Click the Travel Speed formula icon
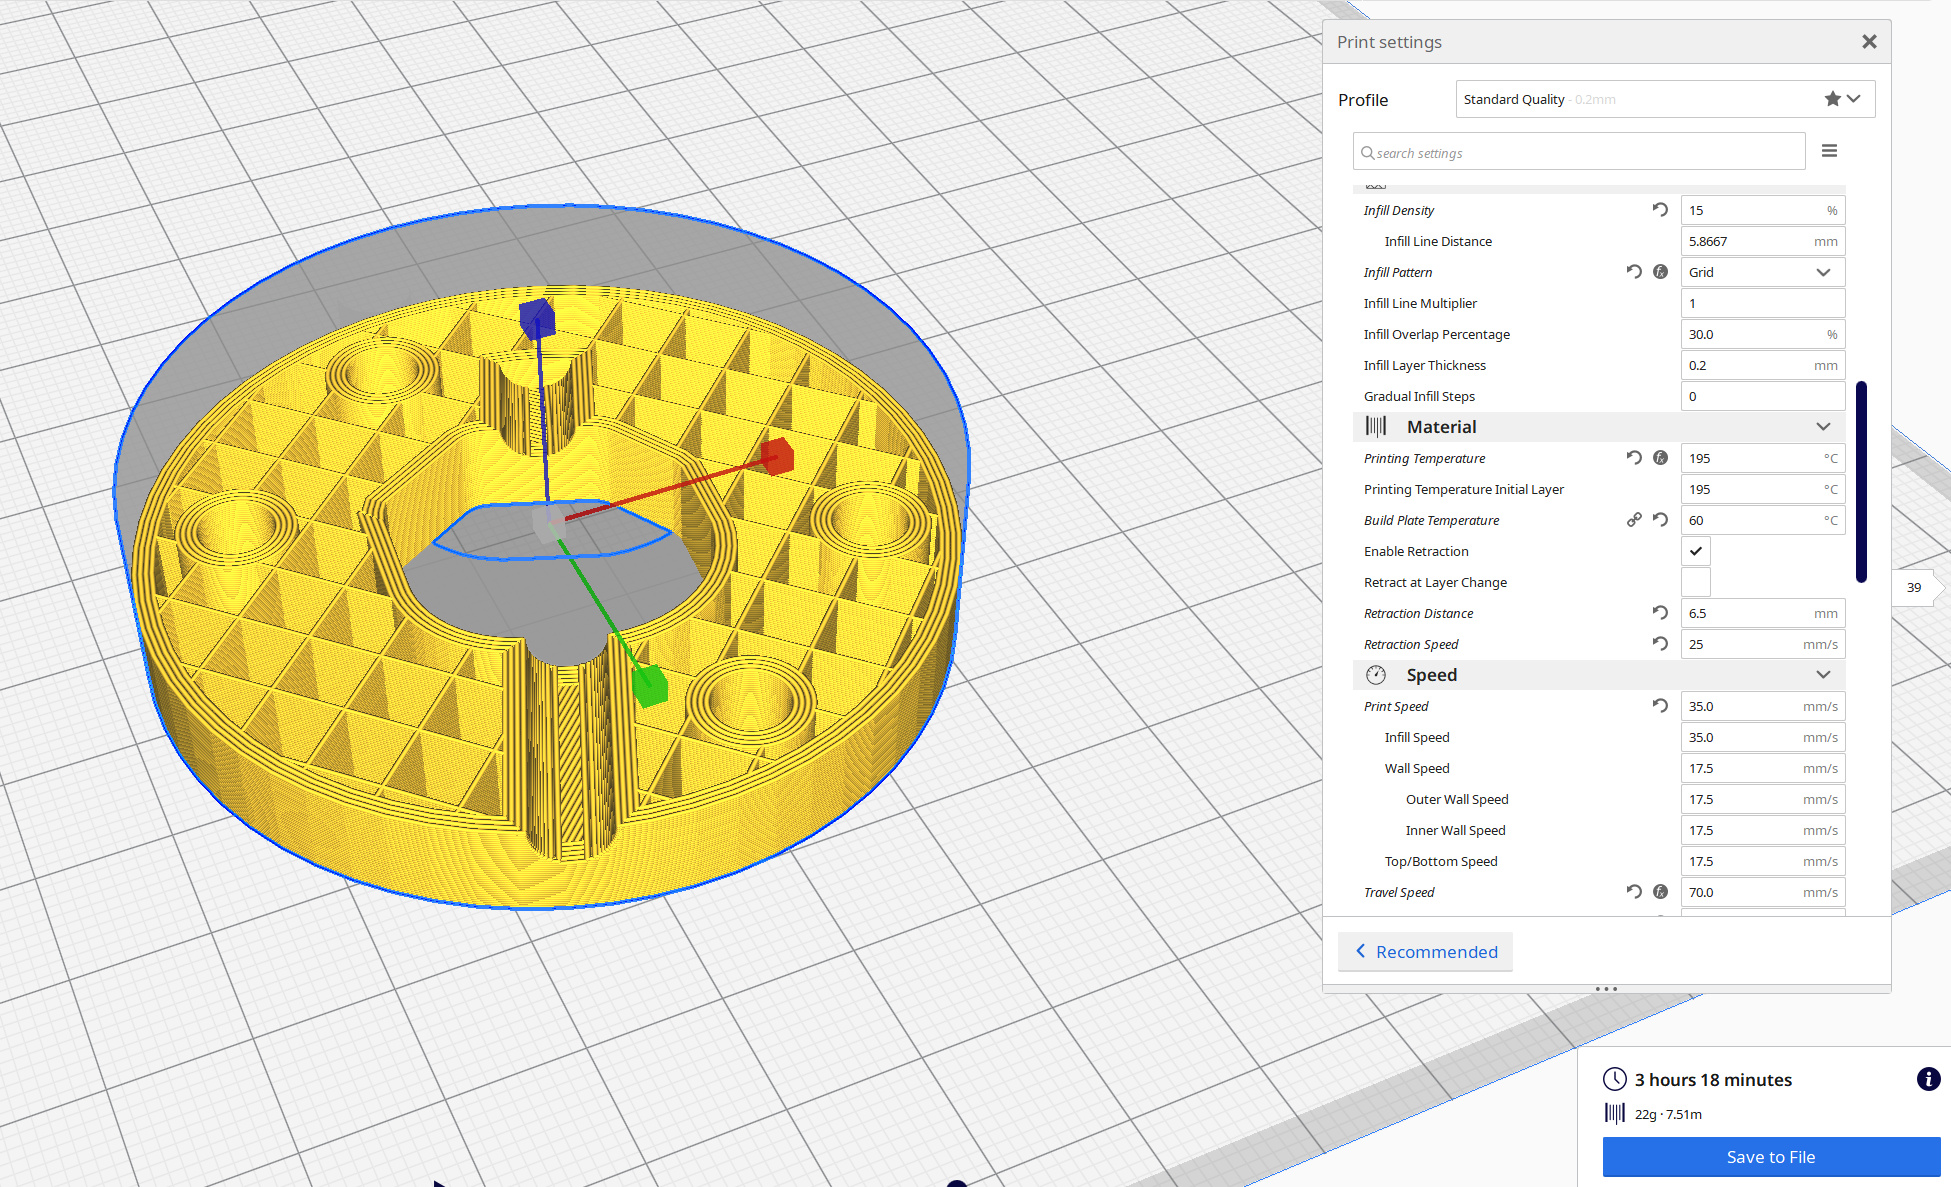 1660,892
